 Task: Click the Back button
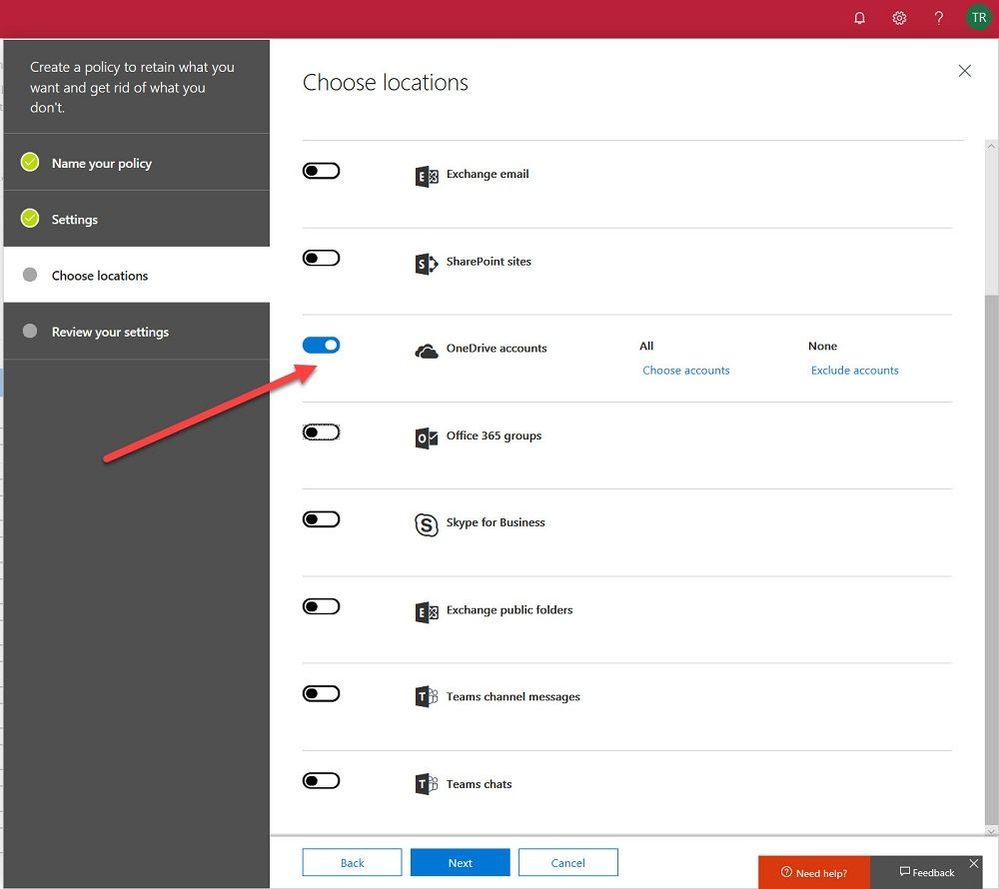click(352, 862)
